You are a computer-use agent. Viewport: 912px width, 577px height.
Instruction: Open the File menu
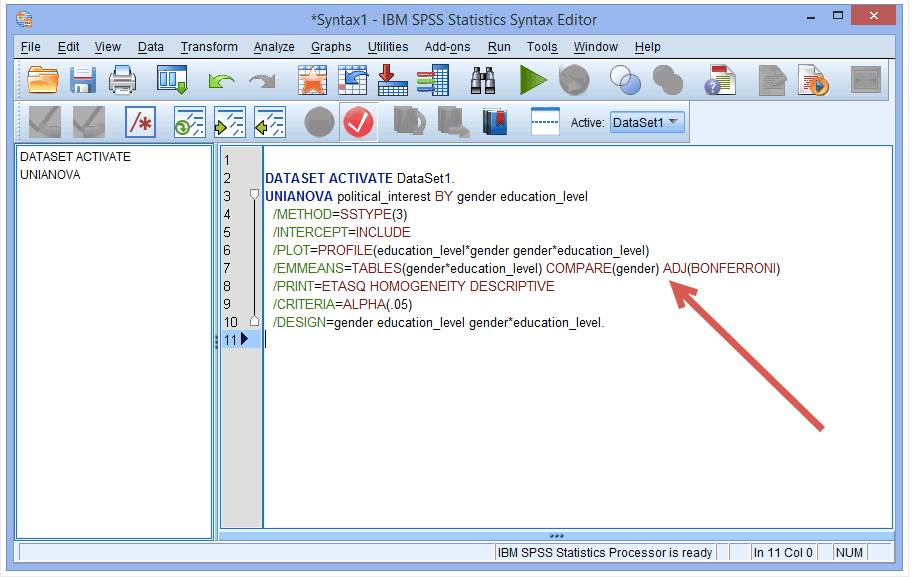click(30, 47)
